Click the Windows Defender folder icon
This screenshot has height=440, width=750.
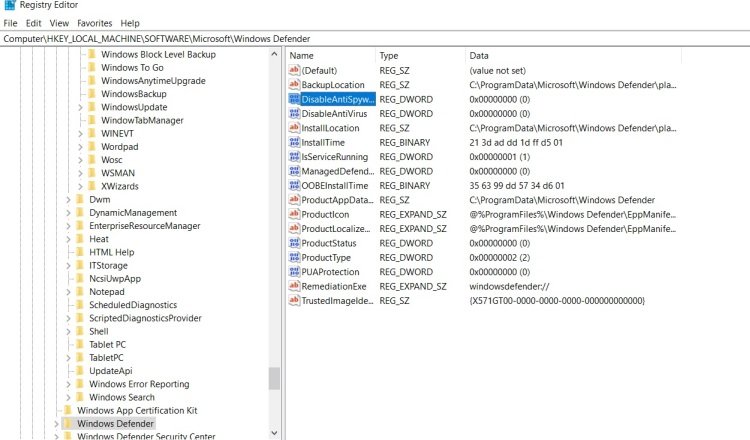68,423
